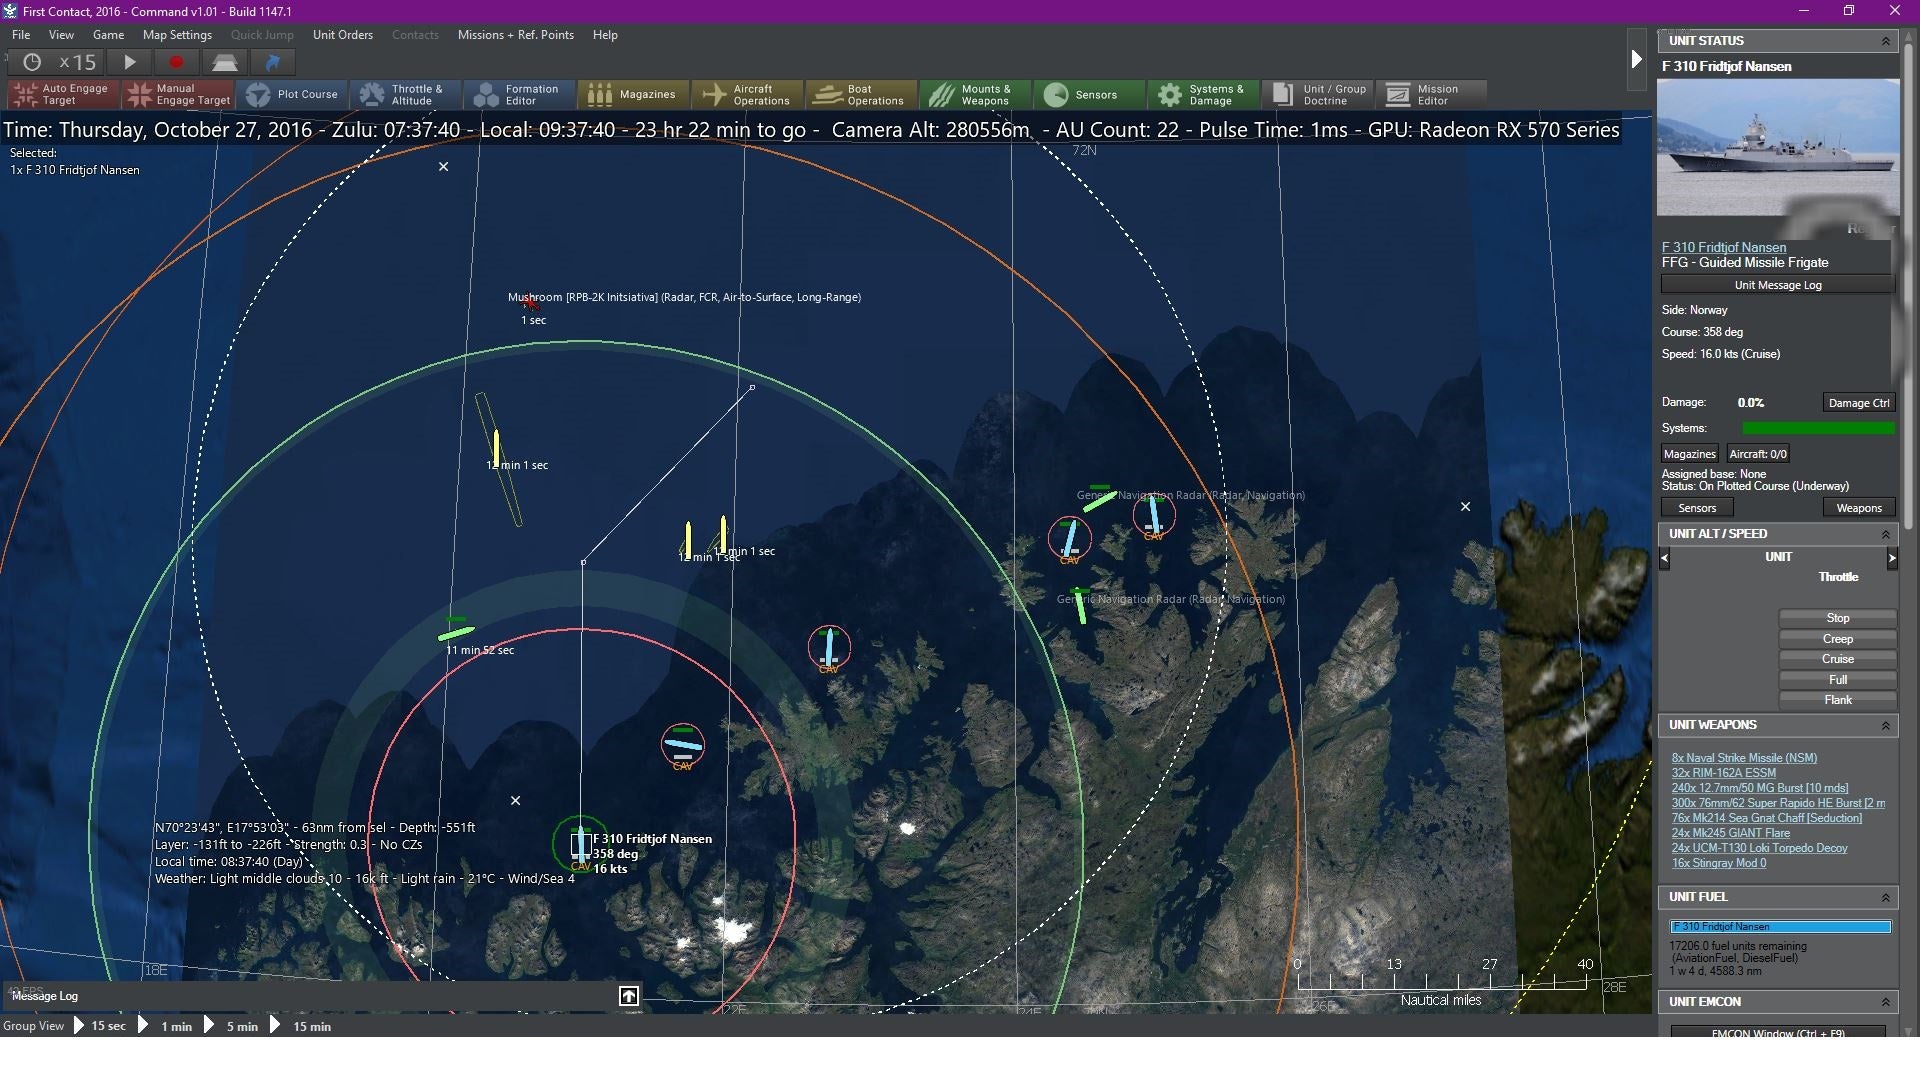
Task: Select the Plot Course tool
Action: click(292, 94)
